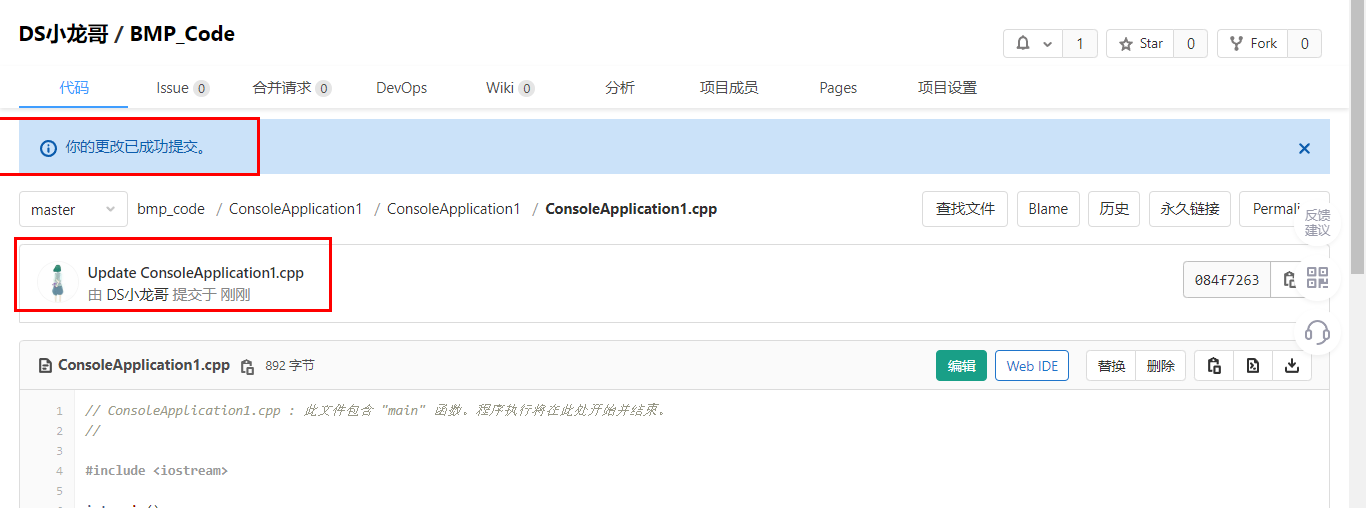
Task: Download the file with the download icon
Action: click(x=1292, y=366)
